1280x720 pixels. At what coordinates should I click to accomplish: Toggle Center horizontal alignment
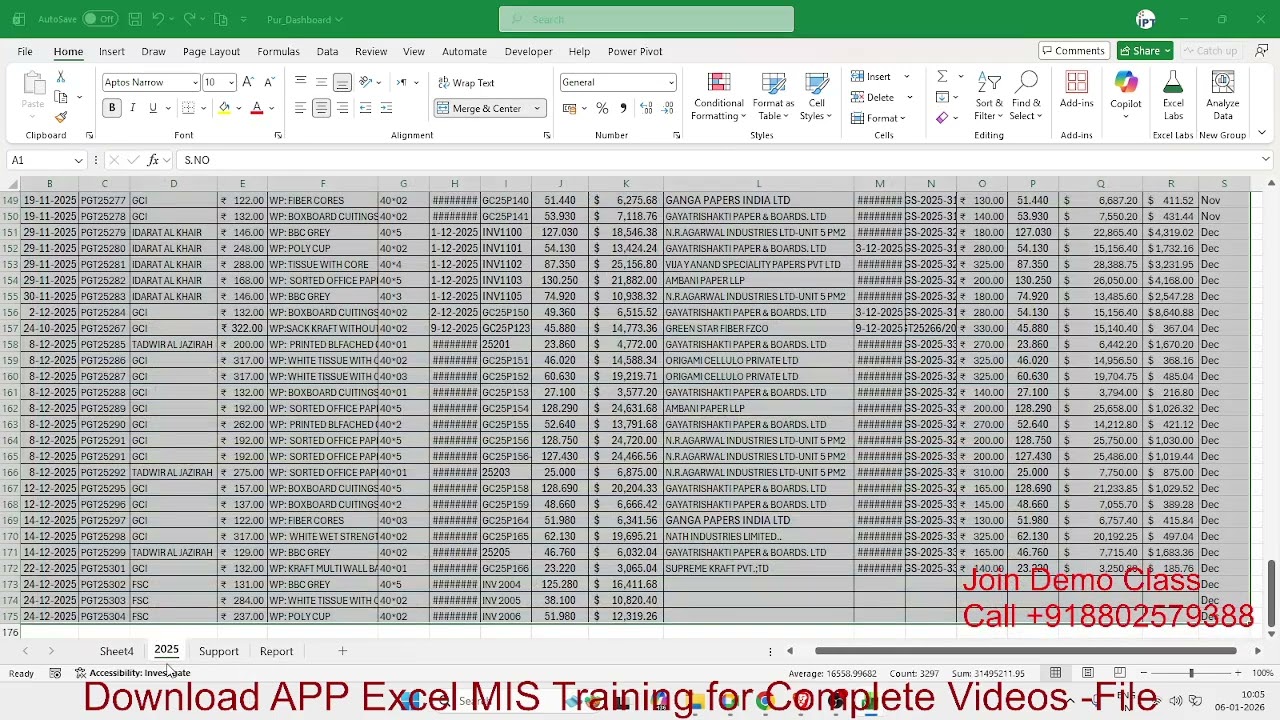pos(321,108)
